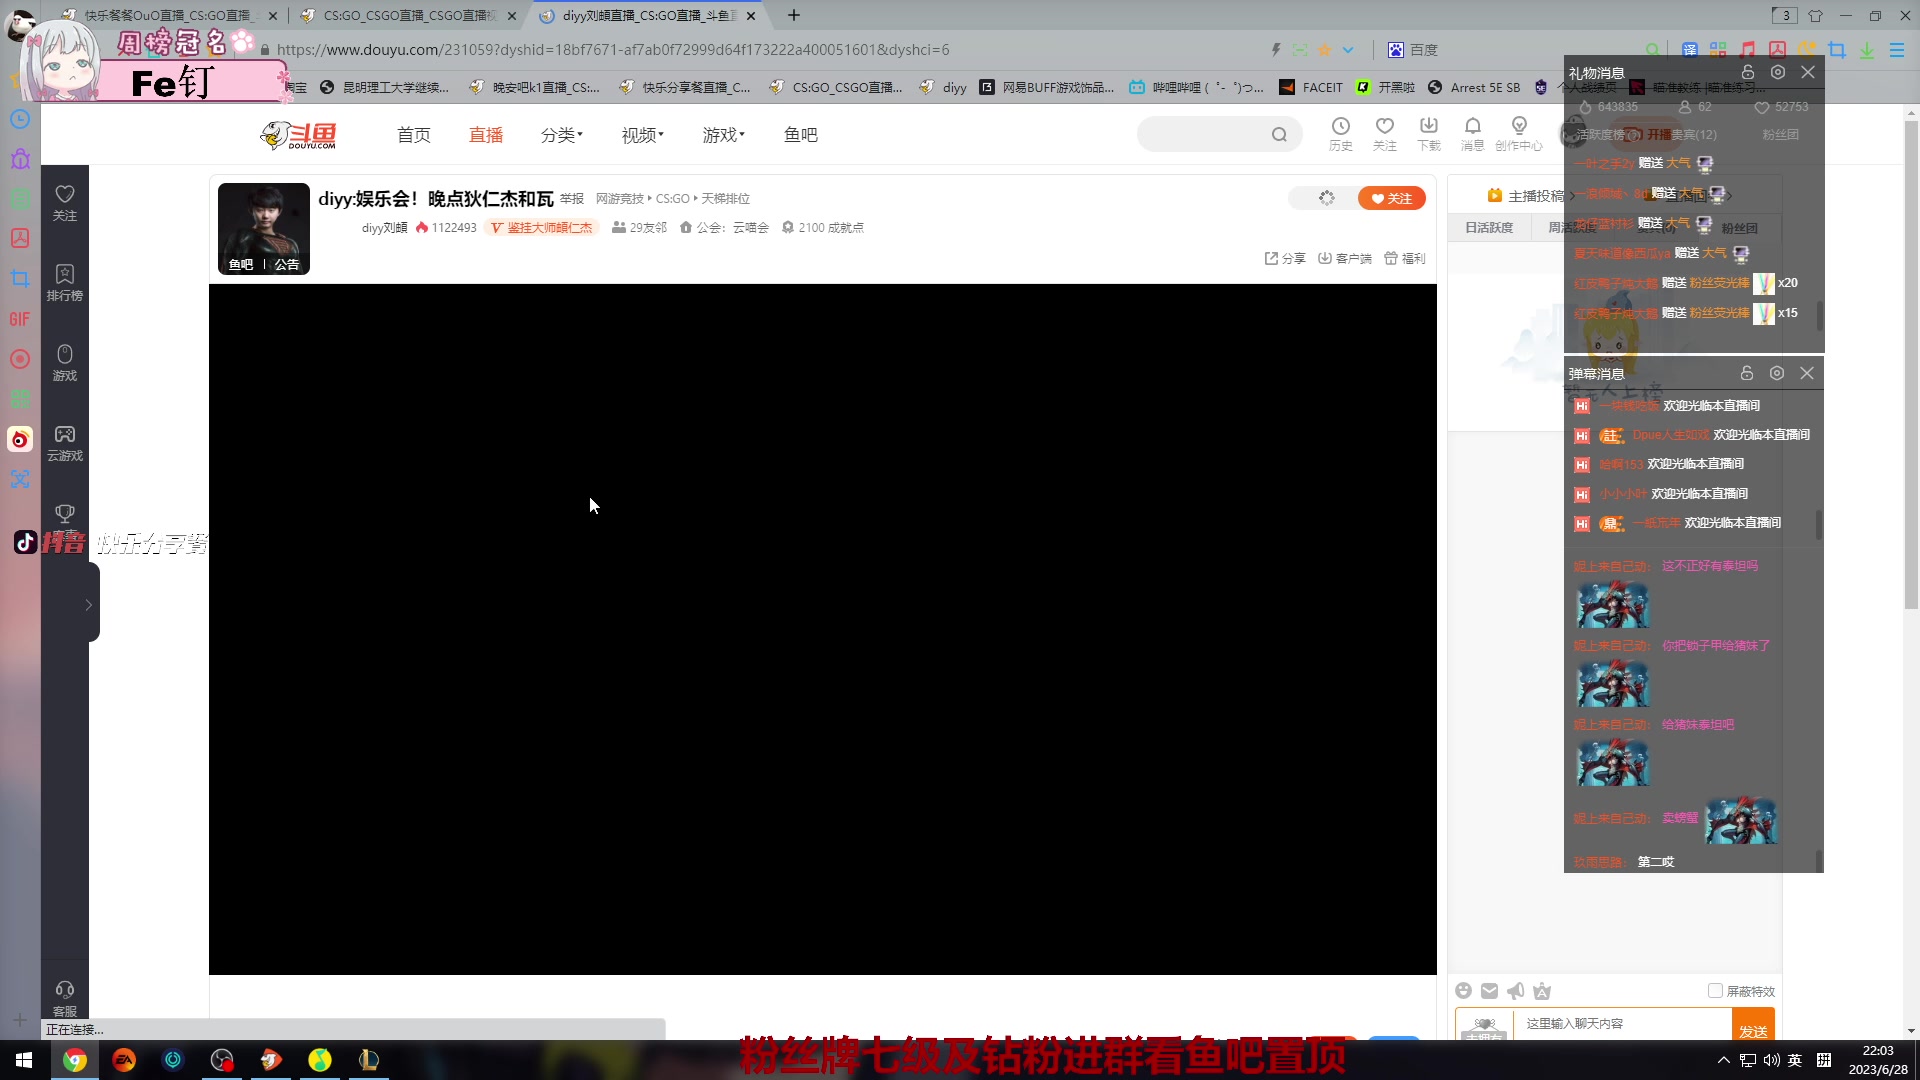Click the 弹幕消息 overlay scrollbar handle

pyautogui.click(x=1818, y=524)
